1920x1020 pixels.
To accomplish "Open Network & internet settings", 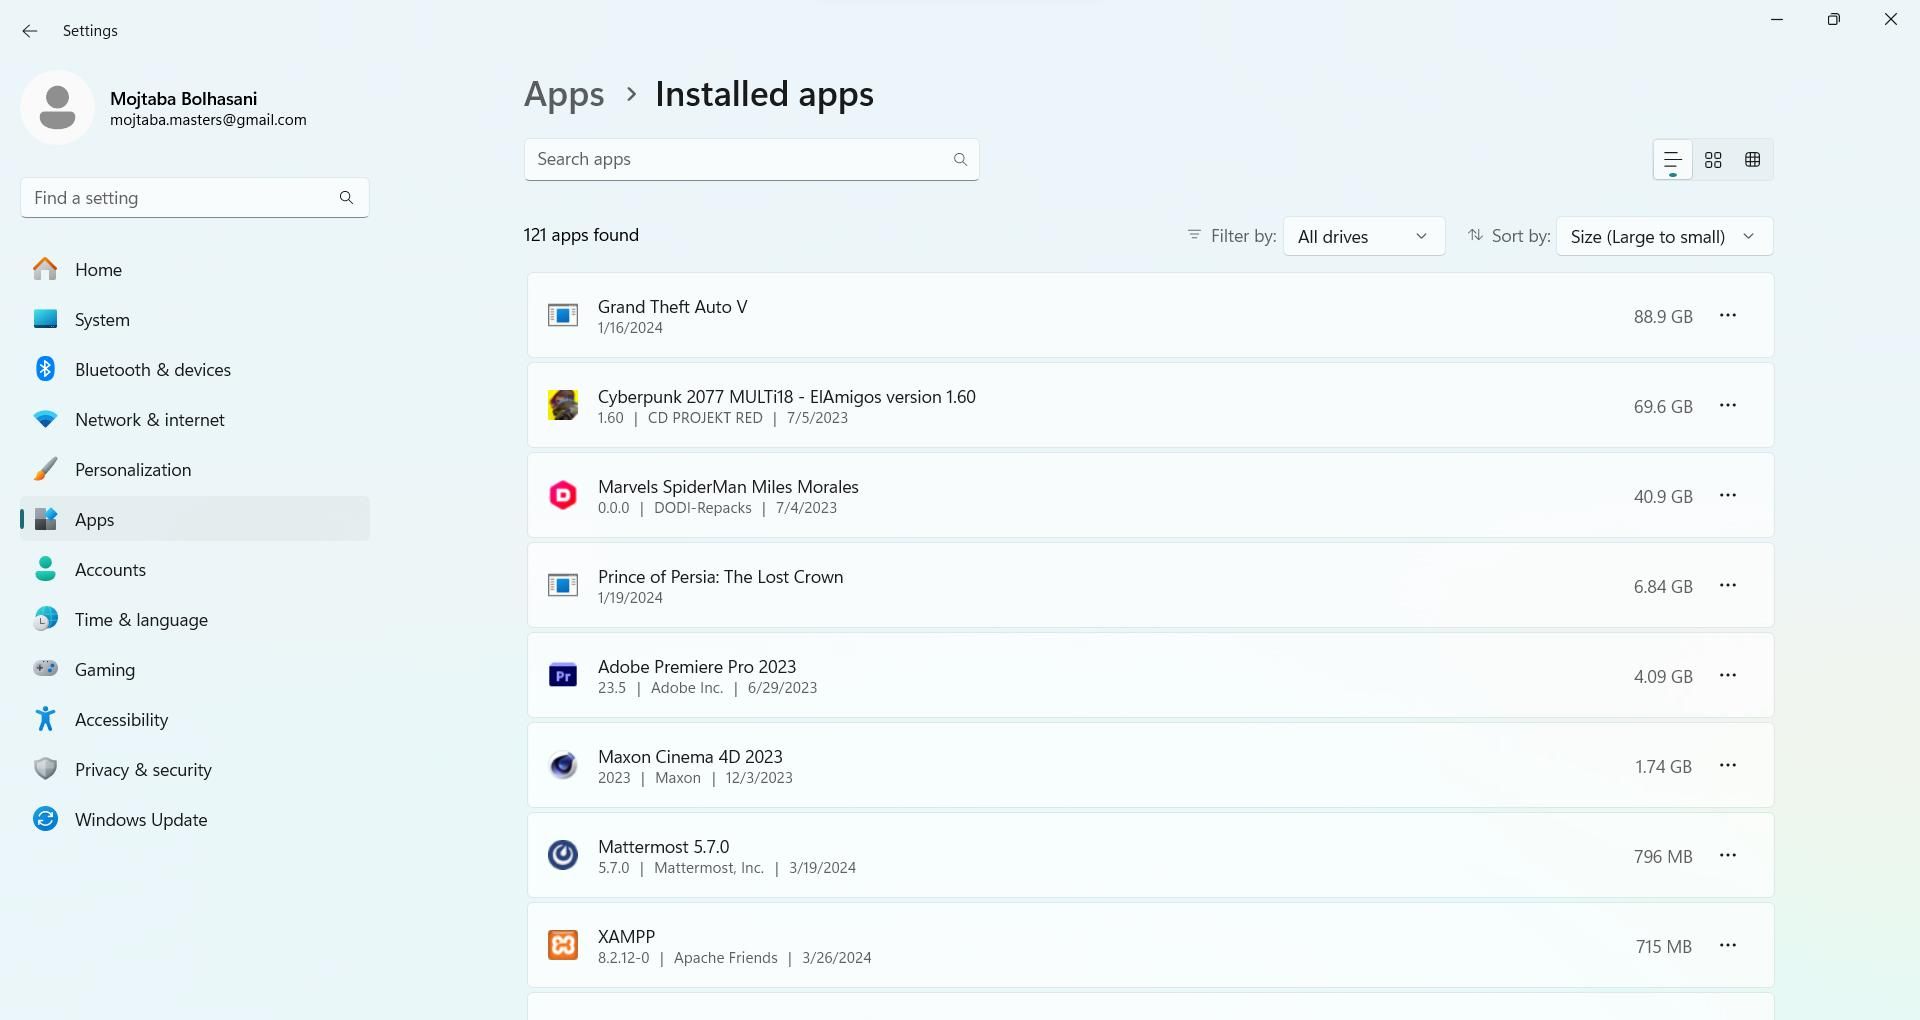I will 195,419.
